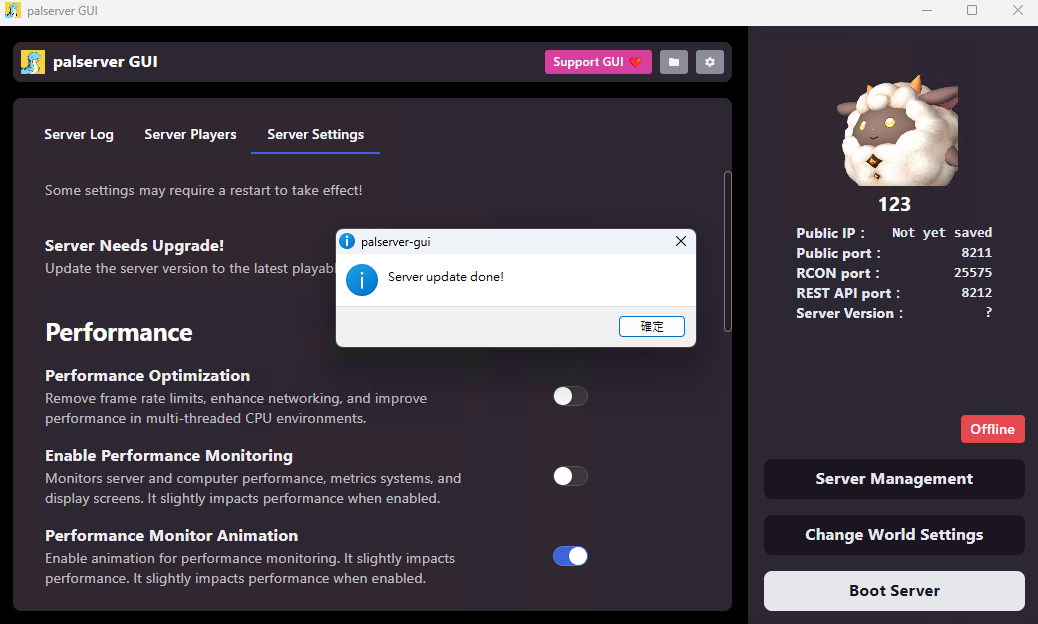Viewport: 1038px width, 624px height.
Task: Switch to the Server Log tab
Action: tap(79, 134)
